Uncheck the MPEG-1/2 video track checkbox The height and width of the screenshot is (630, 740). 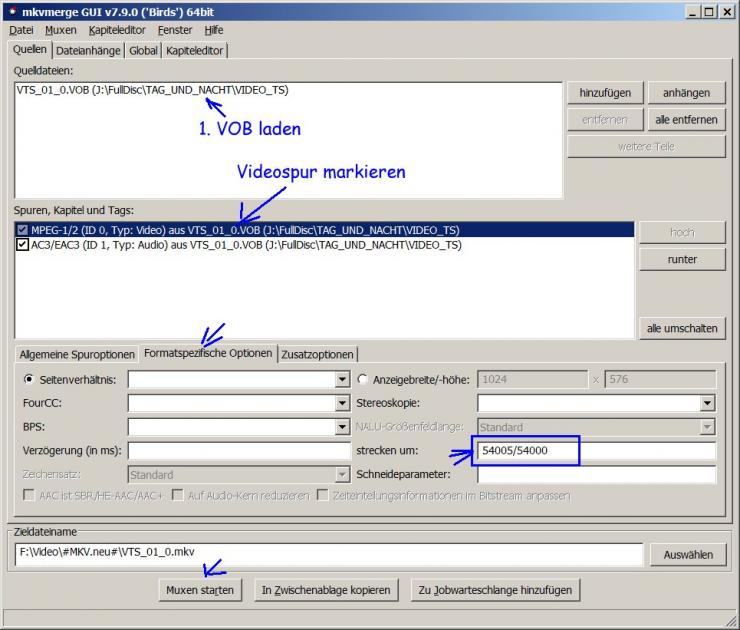coord(22,230)
